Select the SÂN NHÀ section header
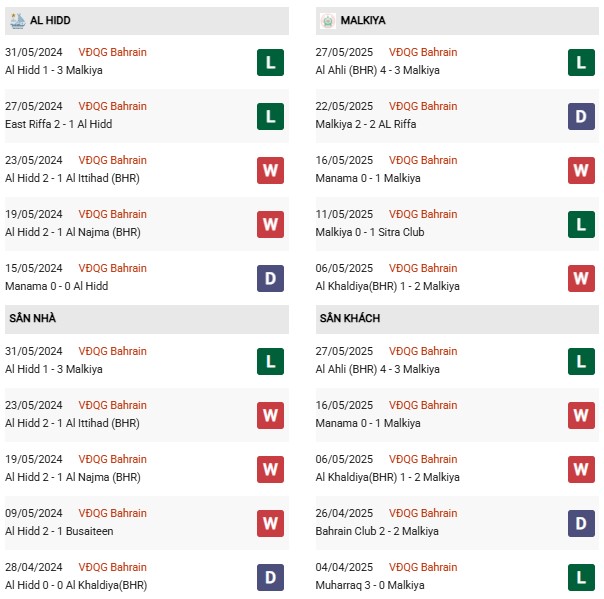Image resolution: width=604 pixels, height=599 pixels. click(147, 319)
